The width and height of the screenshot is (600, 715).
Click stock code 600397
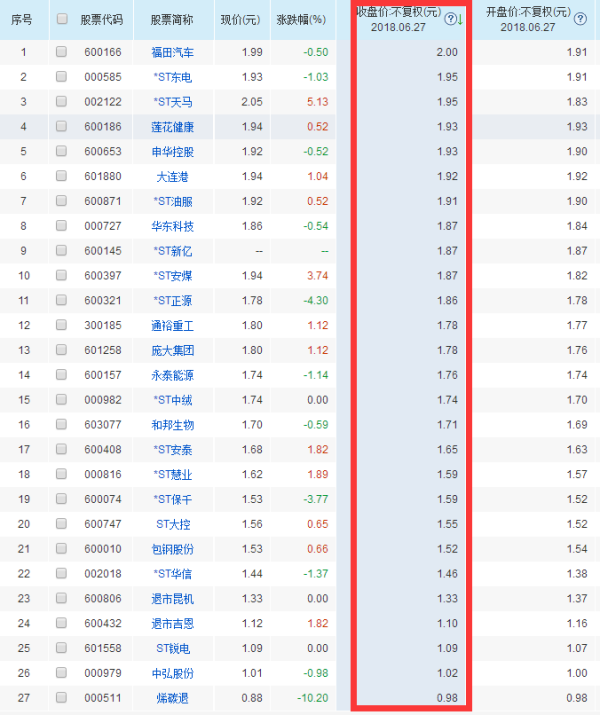(x=103, y=275)
